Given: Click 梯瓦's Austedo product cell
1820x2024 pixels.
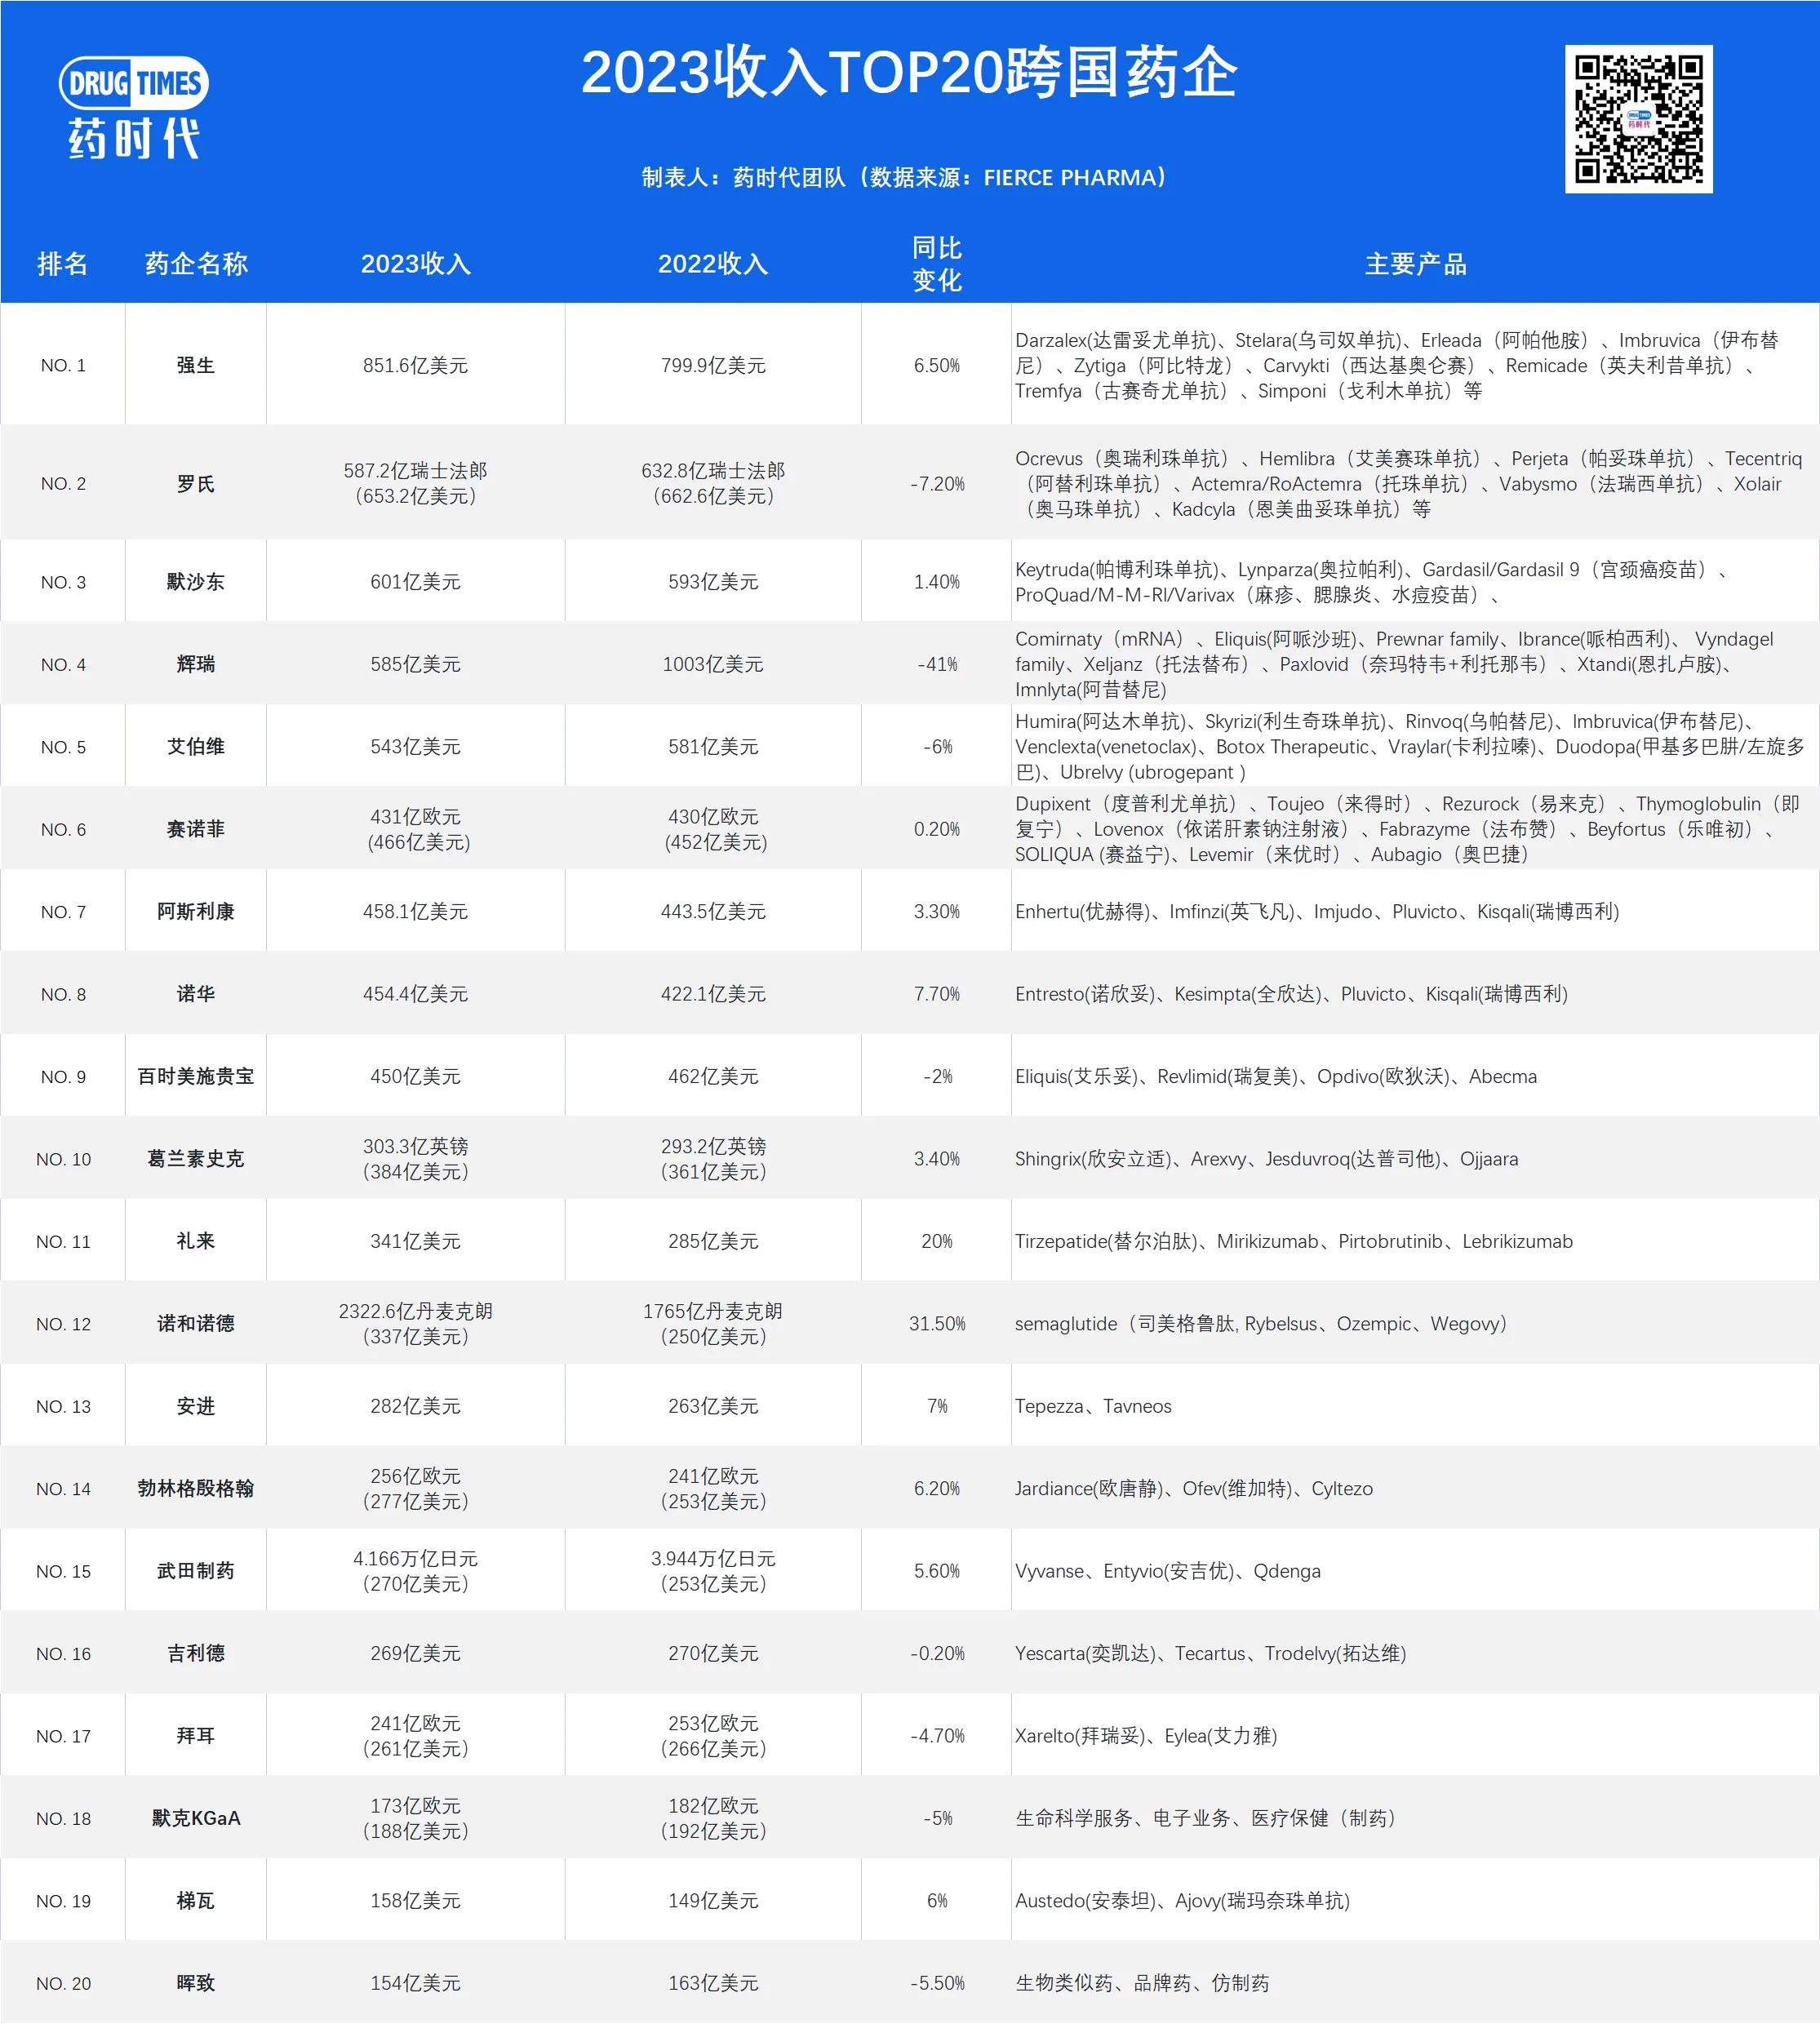Looking at the screenshot, I should point(1182,1901).
